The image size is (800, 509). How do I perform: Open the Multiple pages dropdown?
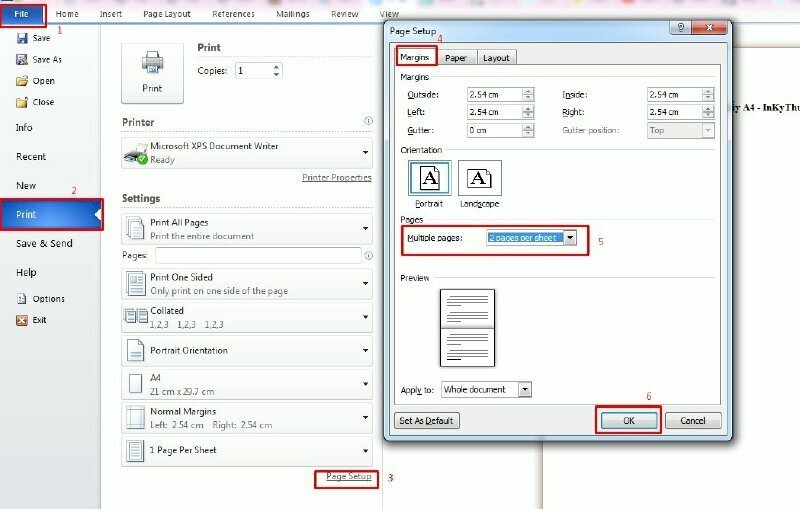coord(570,238)
